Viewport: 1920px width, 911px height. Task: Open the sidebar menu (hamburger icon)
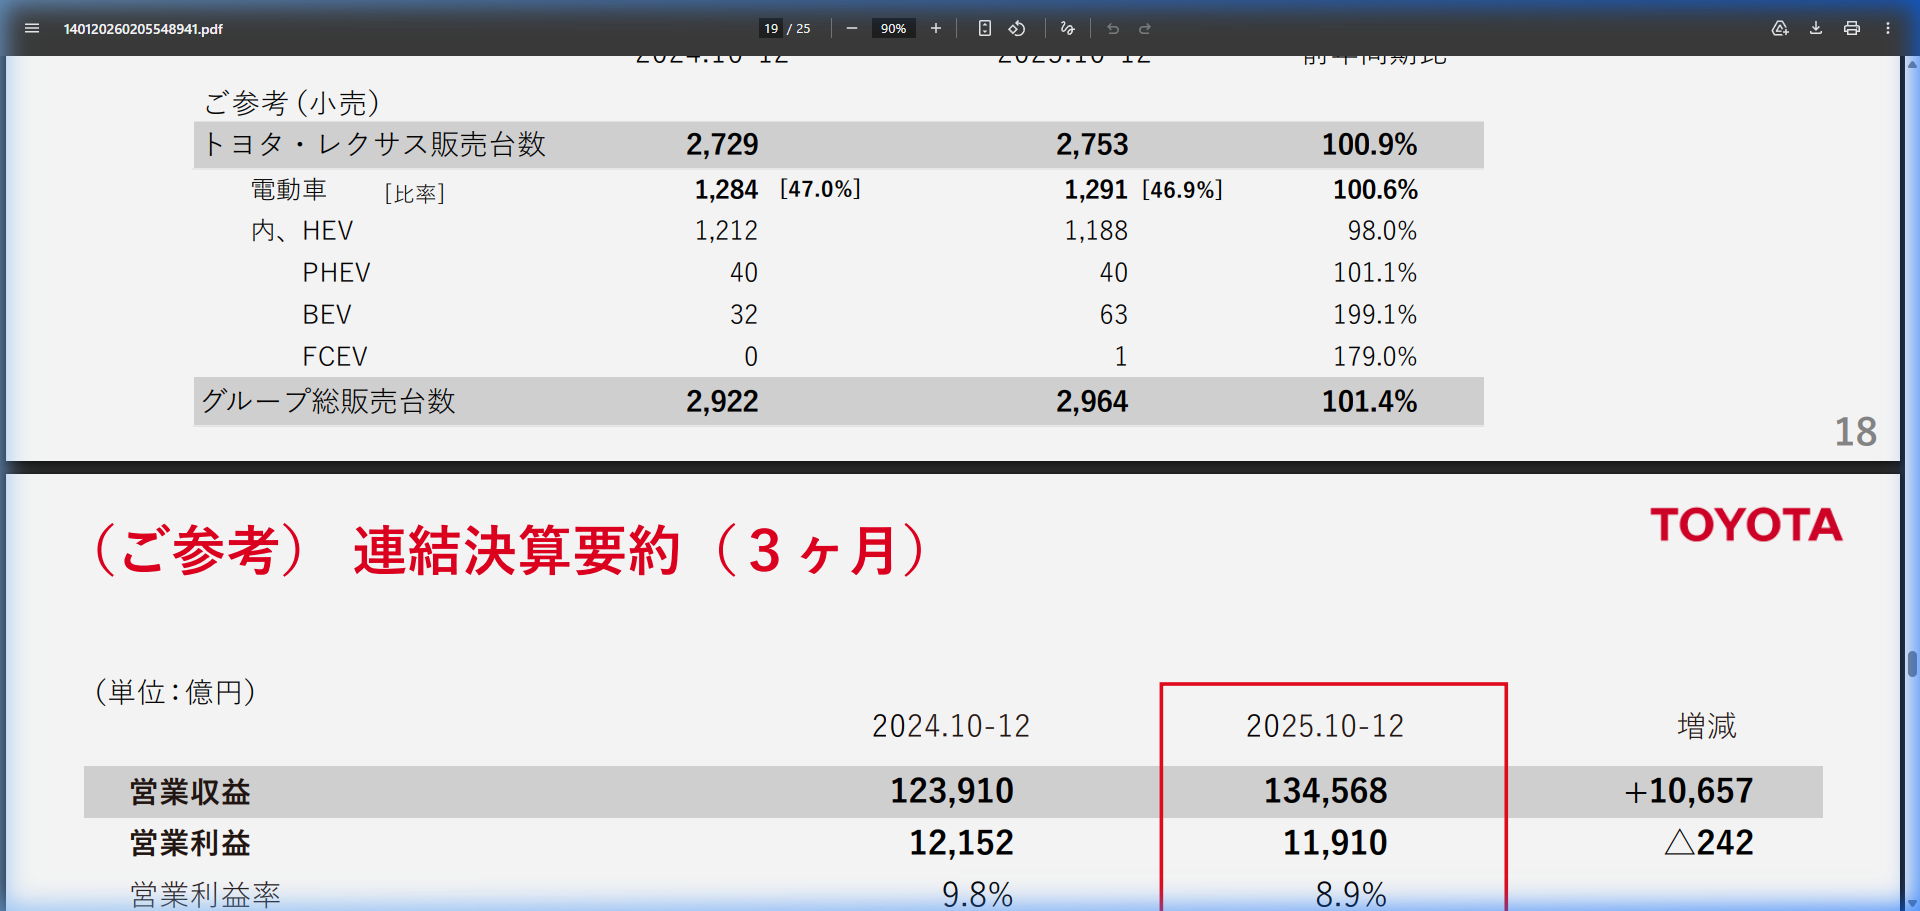[x=32, y=28]
